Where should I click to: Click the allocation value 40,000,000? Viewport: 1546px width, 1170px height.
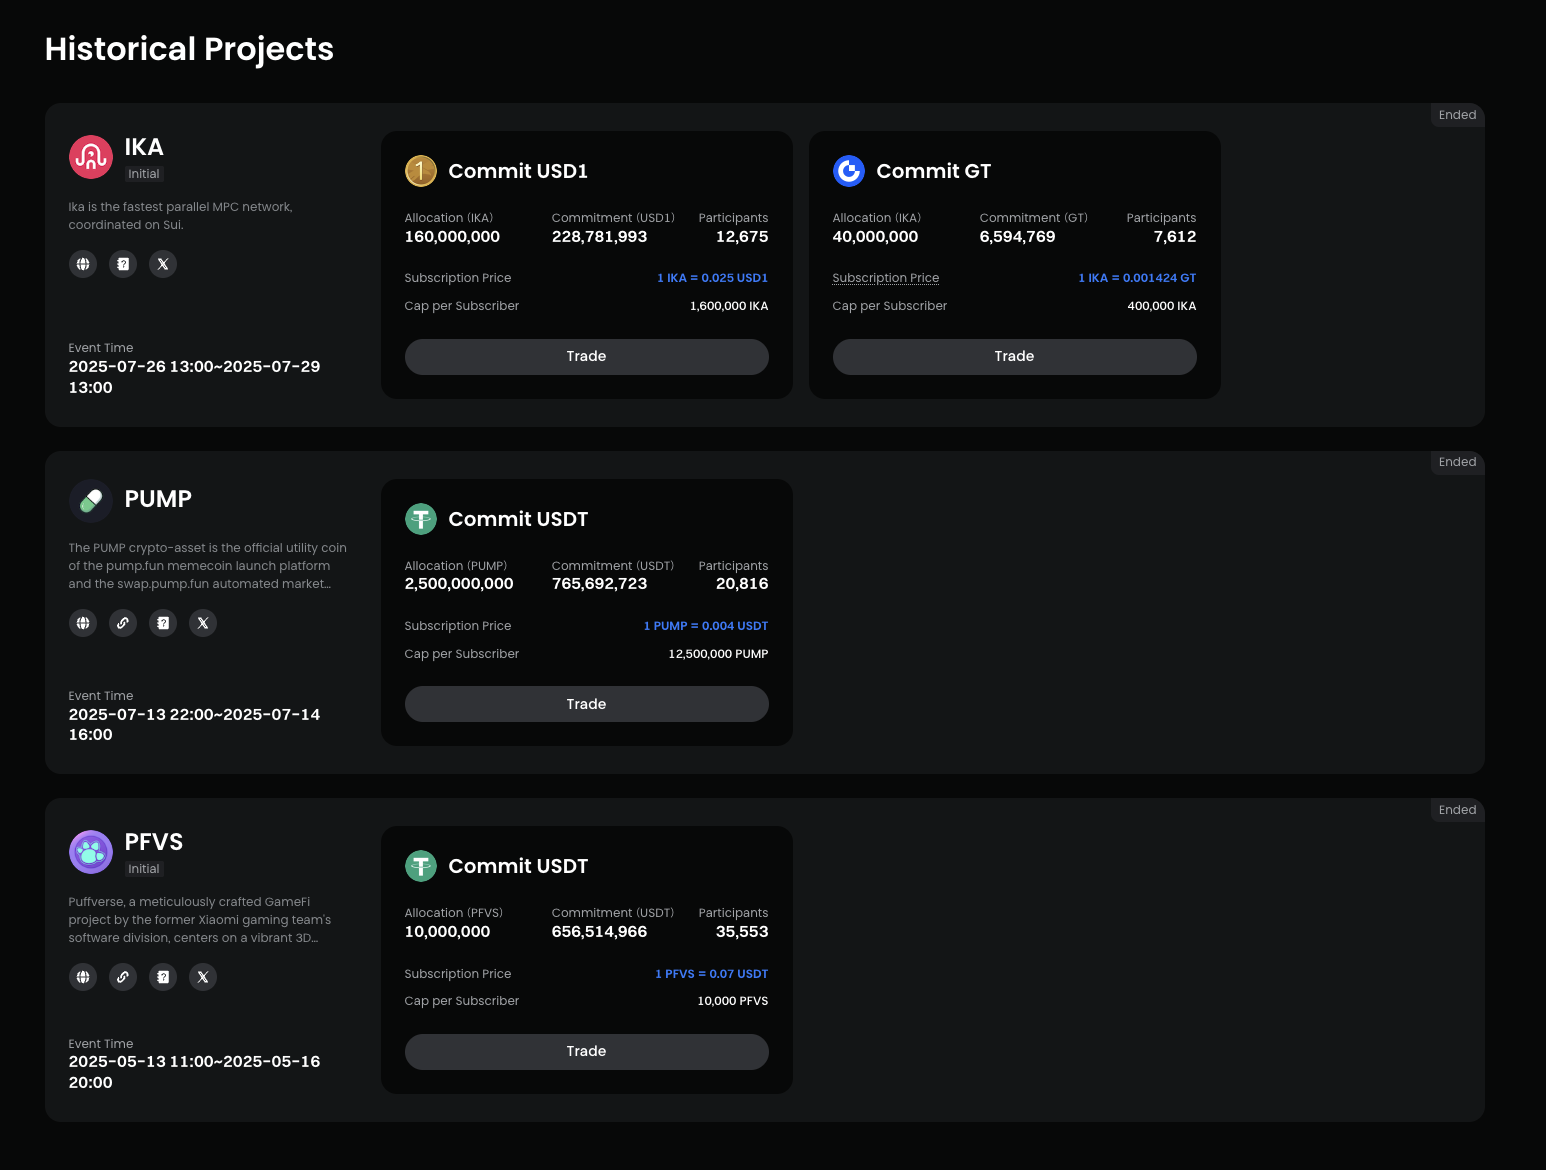tap(875, 237)
